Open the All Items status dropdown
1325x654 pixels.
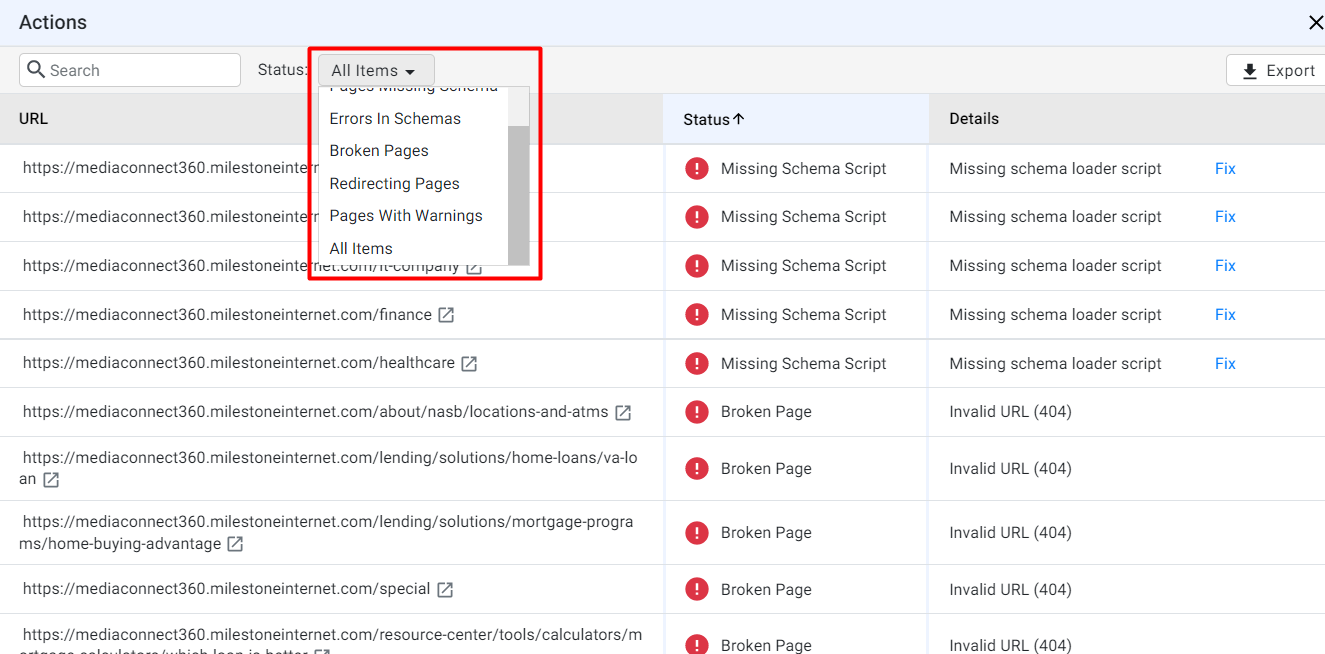pos(376,70)
